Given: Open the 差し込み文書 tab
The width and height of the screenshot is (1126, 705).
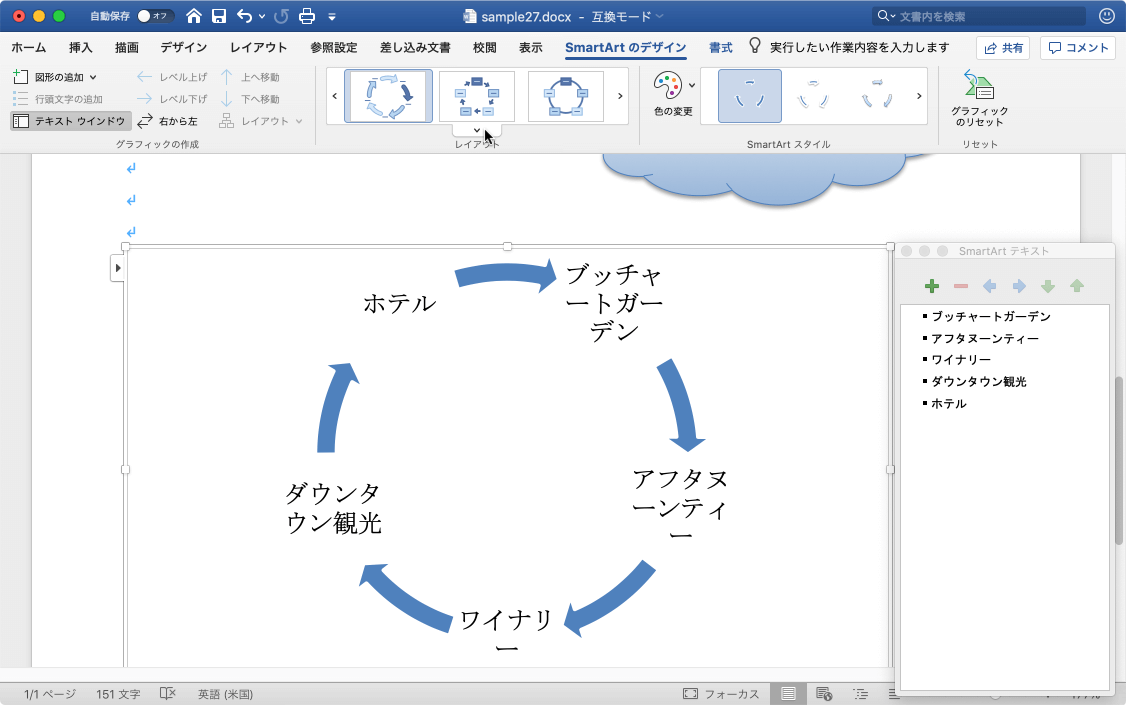Looking at the screenshot, I should [415, 47].
